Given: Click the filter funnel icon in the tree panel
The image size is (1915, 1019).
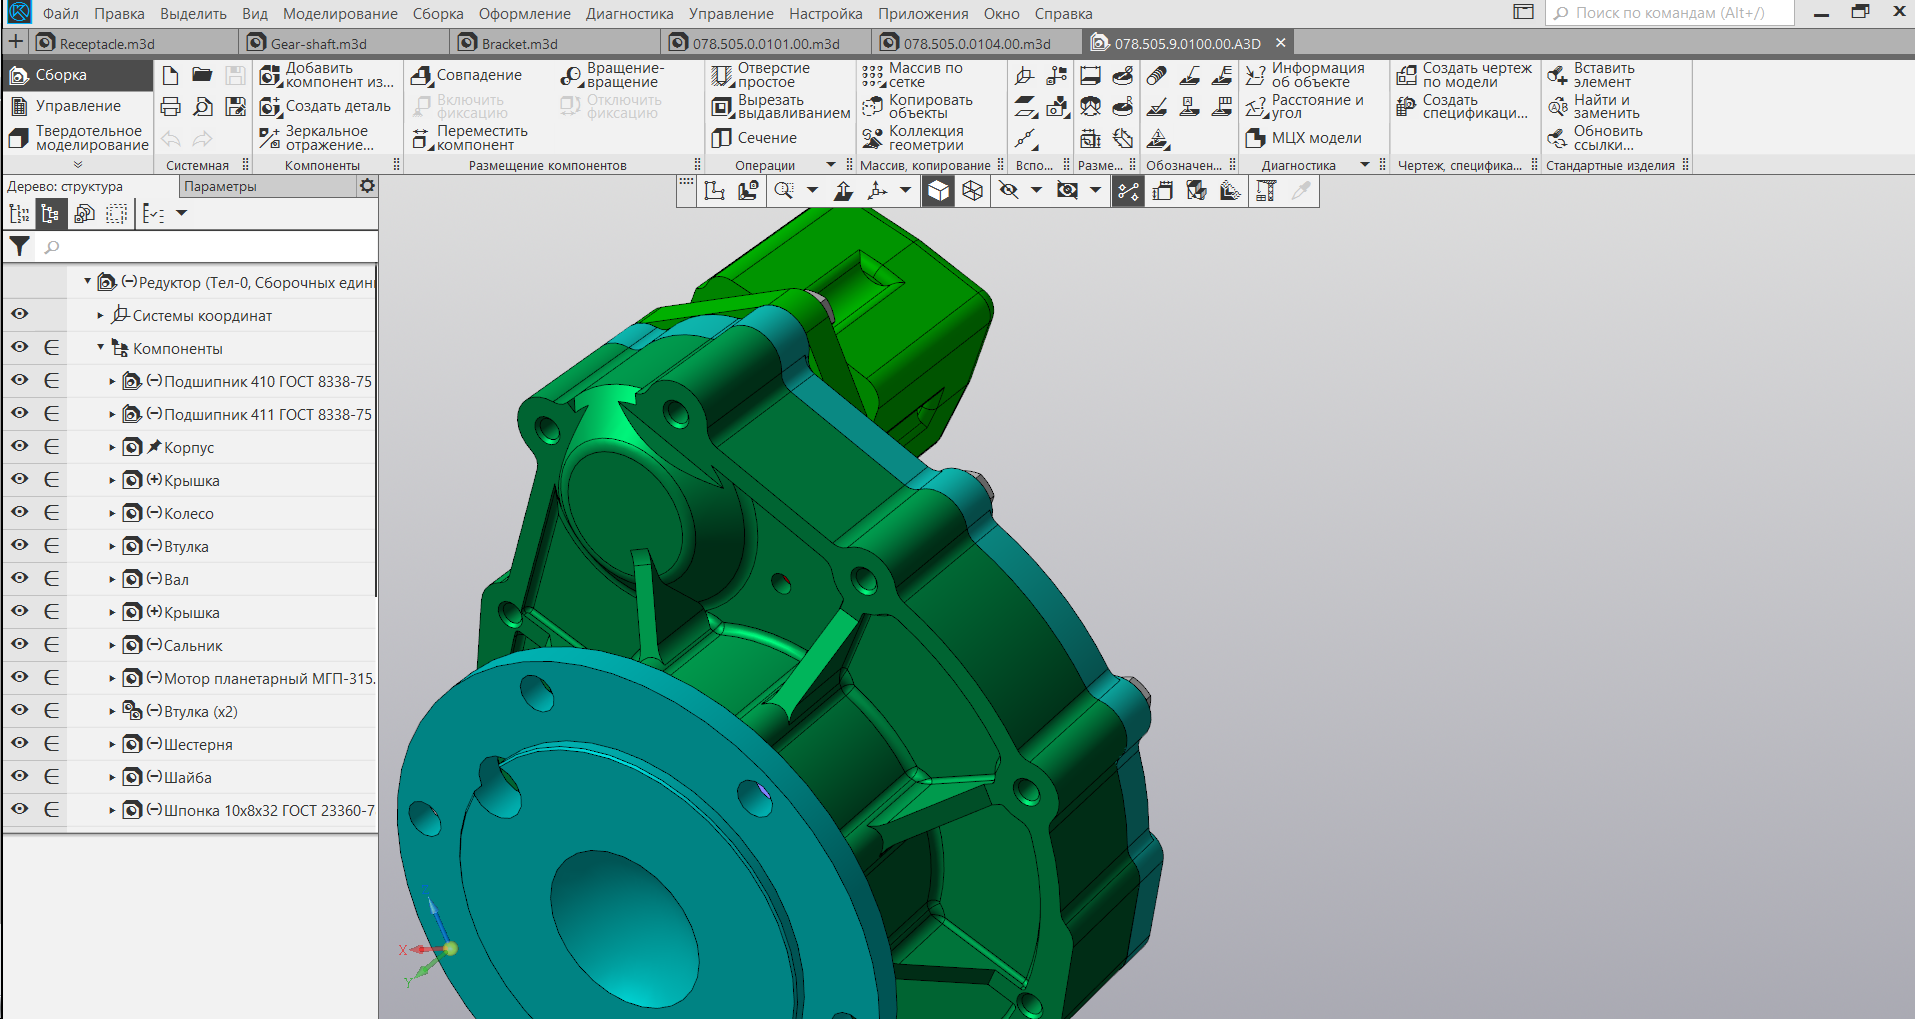Looking at the screenshot, I should coord(19,246).
